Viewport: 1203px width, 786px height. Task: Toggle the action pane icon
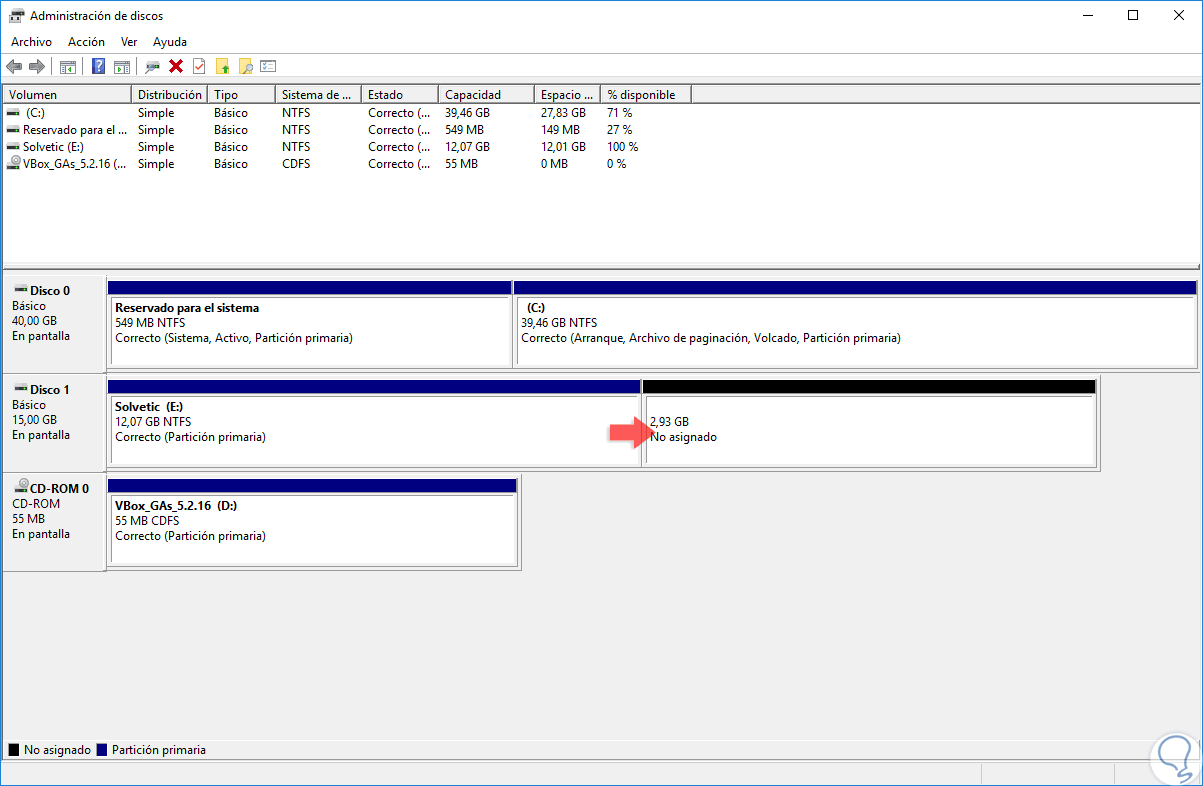click(x=122, y=66)
